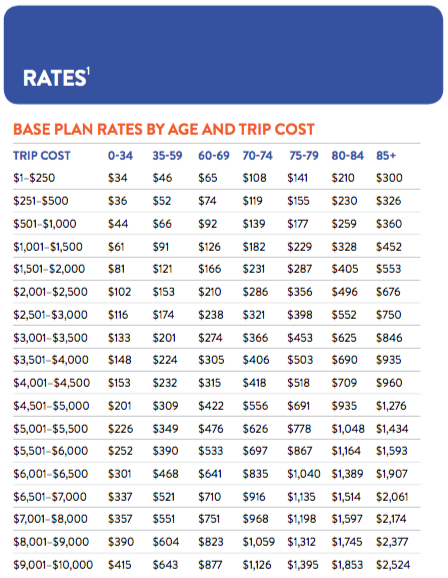Click the 0-34 age column header
The height and width of the screenshot is (578, 448).
pos(120,156)
